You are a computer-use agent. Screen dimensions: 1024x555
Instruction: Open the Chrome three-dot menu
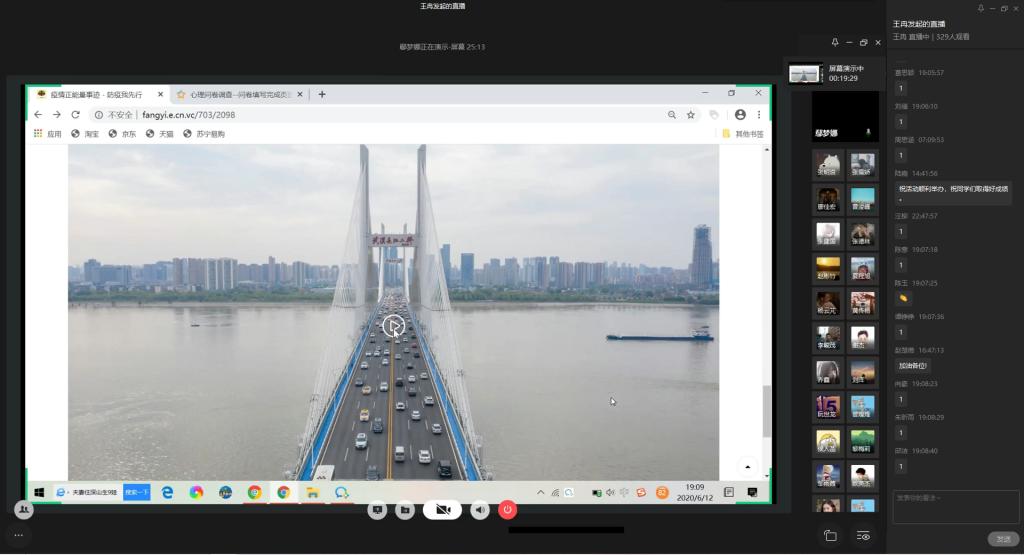coord(760,115)
